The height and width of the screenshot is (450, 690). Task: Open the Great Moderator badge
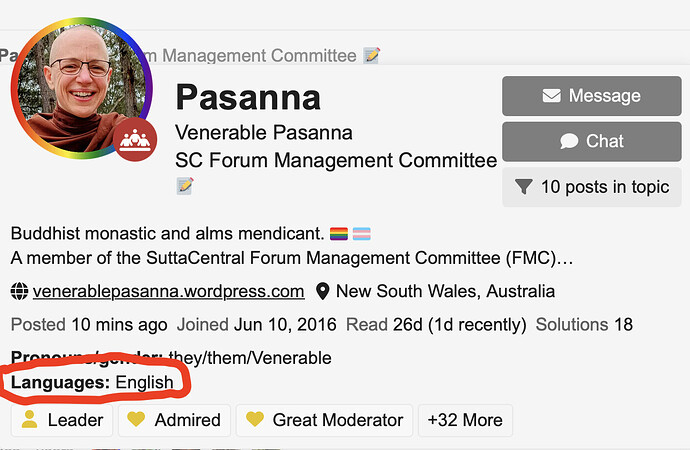coord(324,420)
